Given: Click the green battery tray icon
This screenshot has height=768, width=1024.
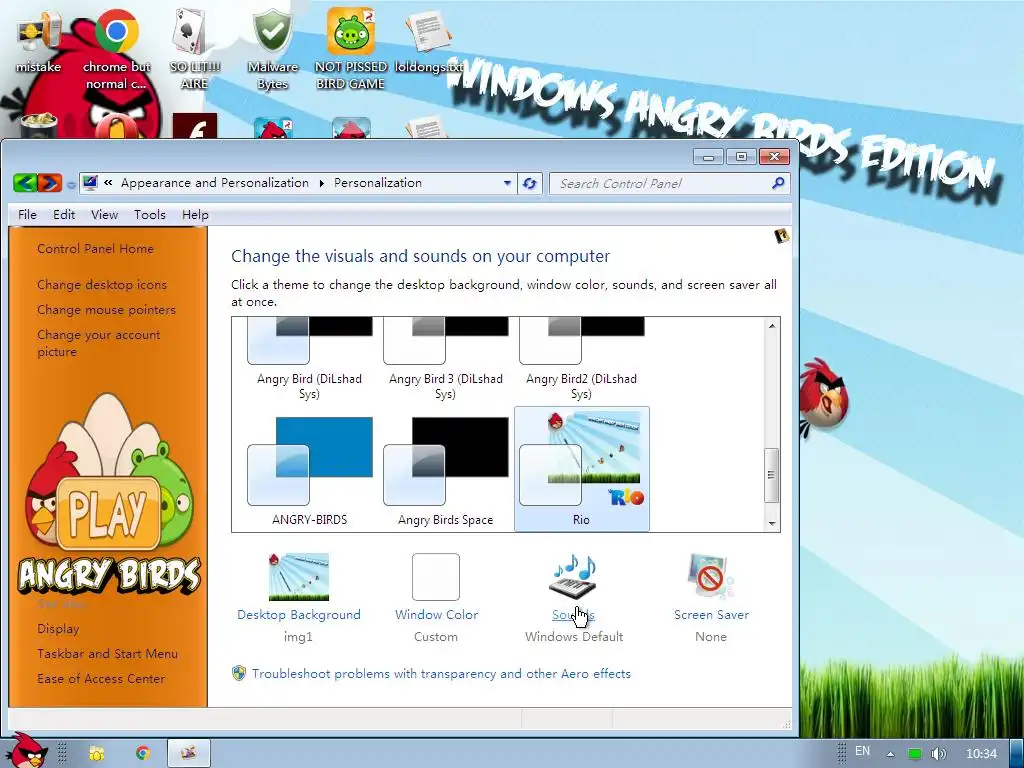Looking at the screenshot, I should 915,754.
